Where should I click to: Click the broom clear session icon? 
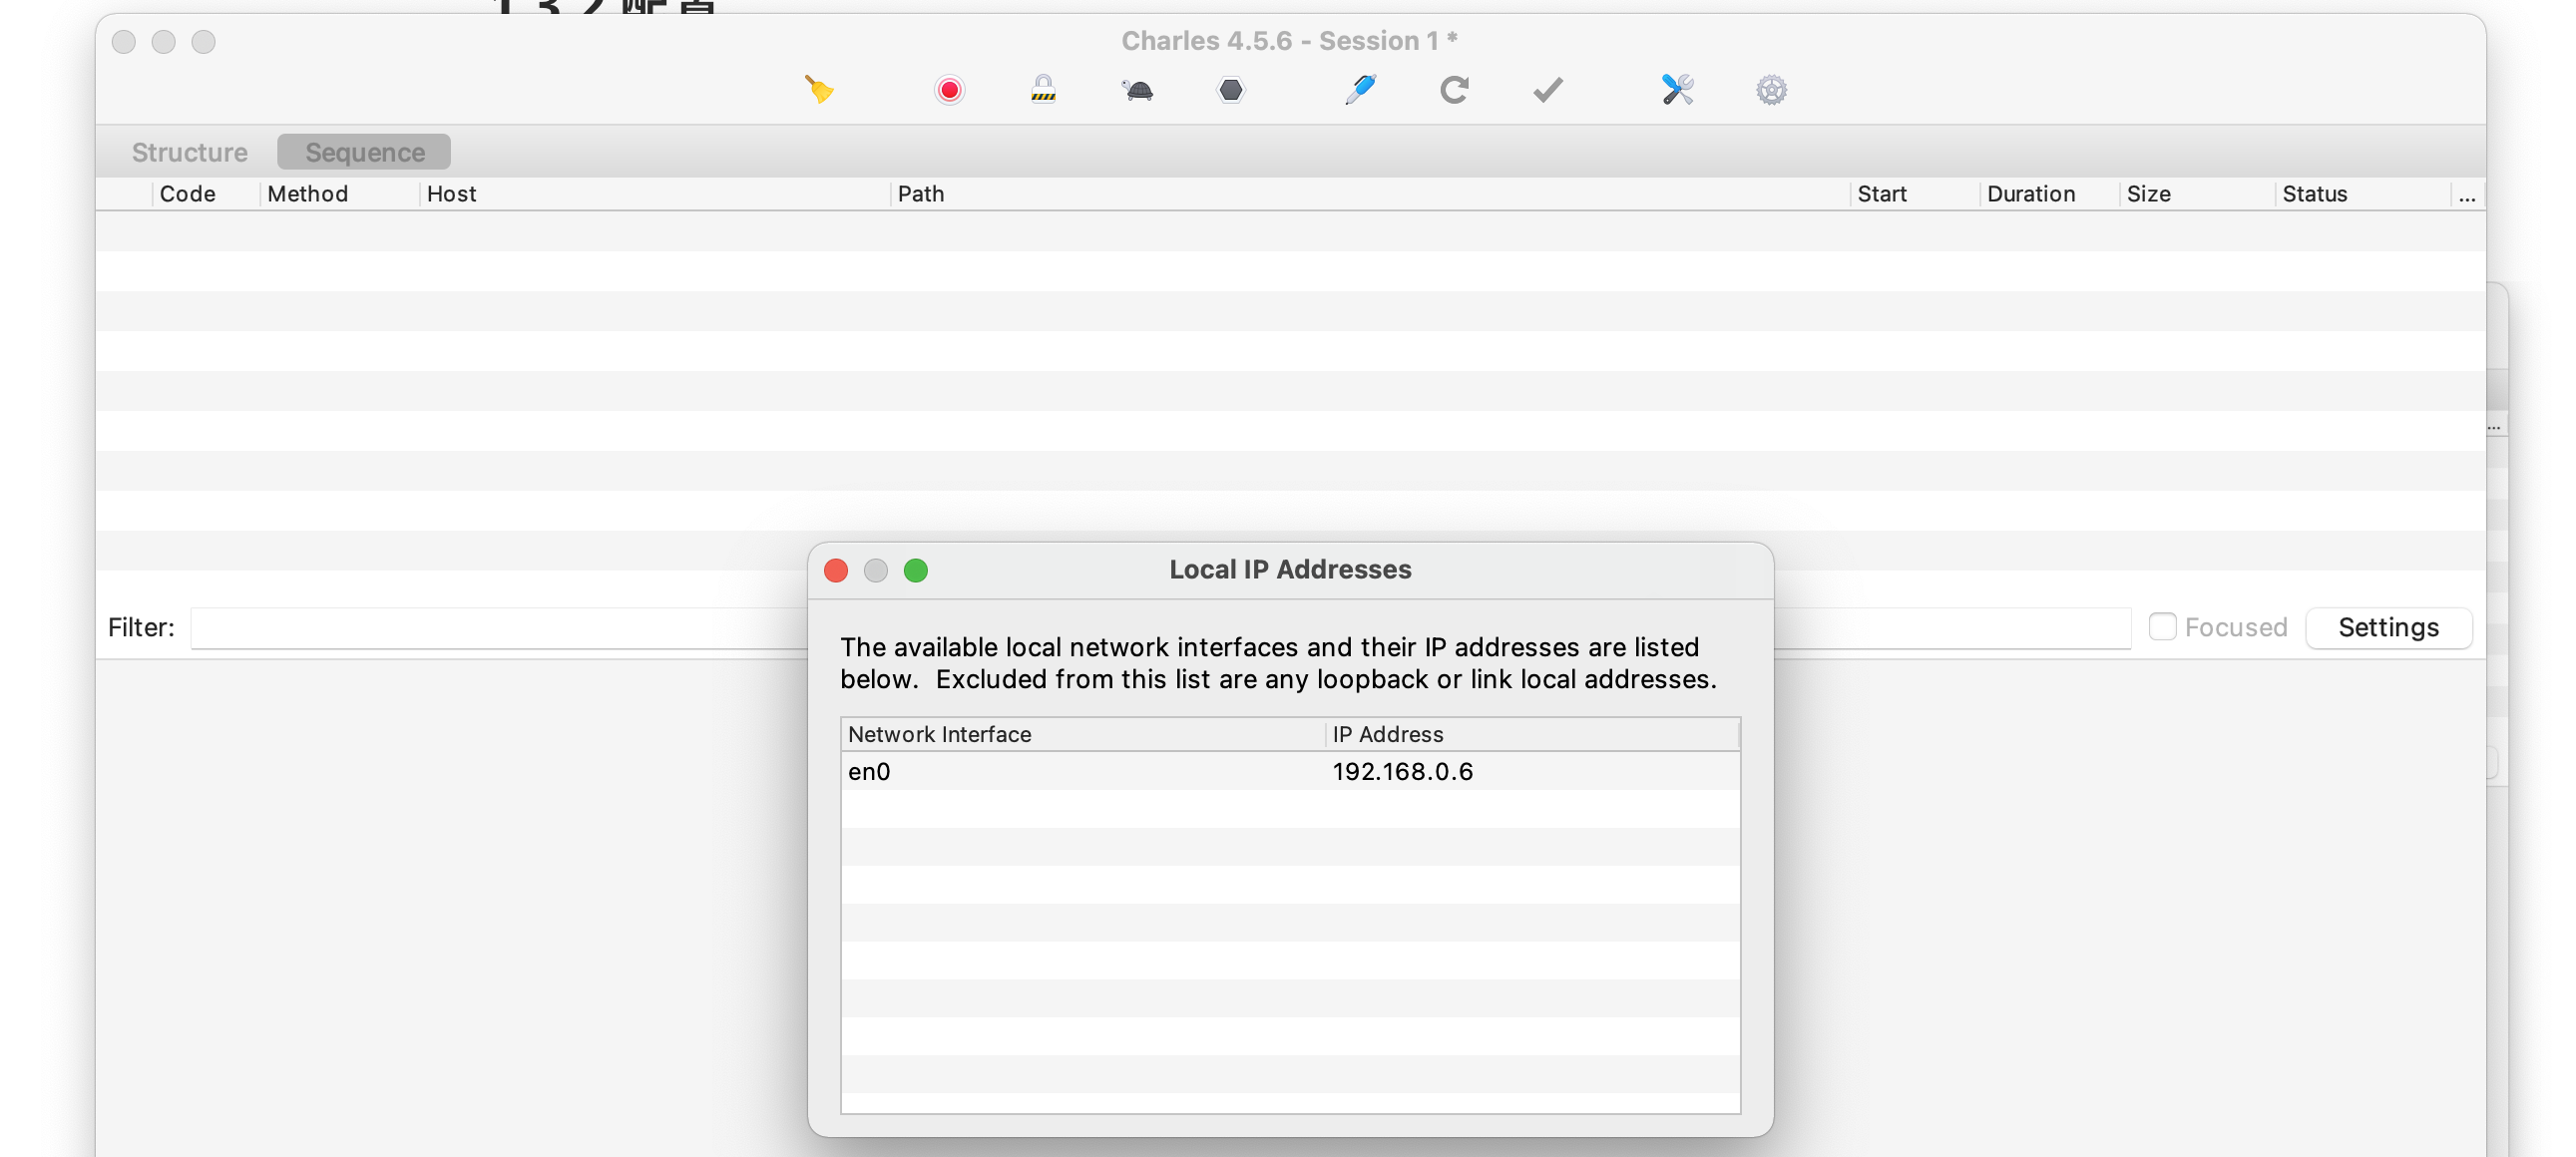tap(819, 90)
